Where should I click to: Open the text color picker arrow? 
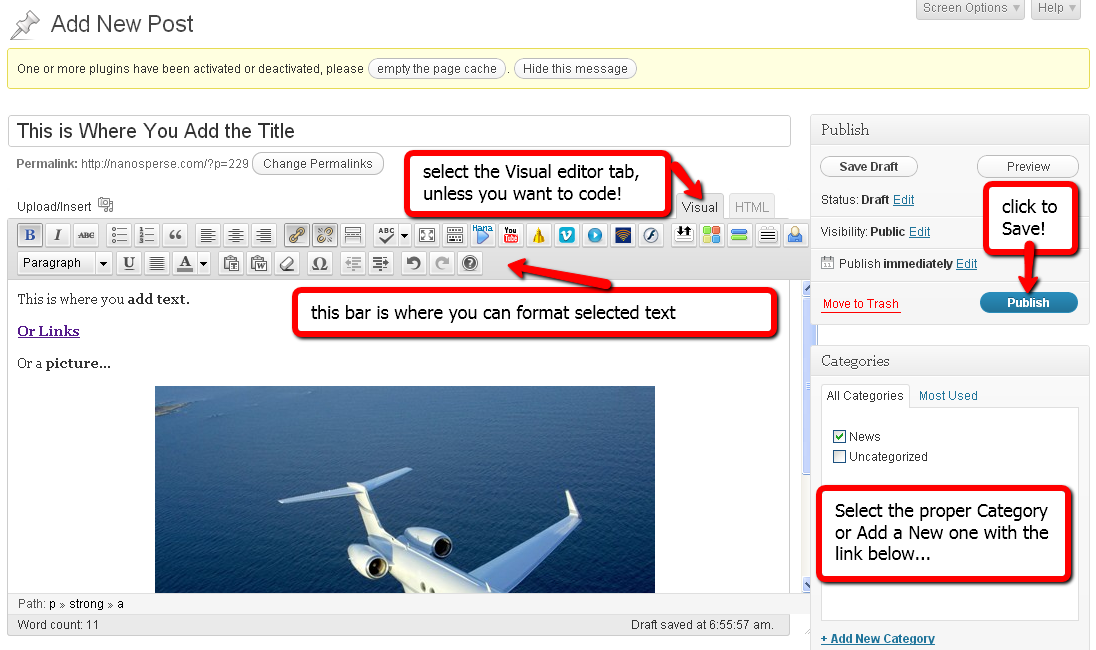pyautogui.click(x=204, y=263)
